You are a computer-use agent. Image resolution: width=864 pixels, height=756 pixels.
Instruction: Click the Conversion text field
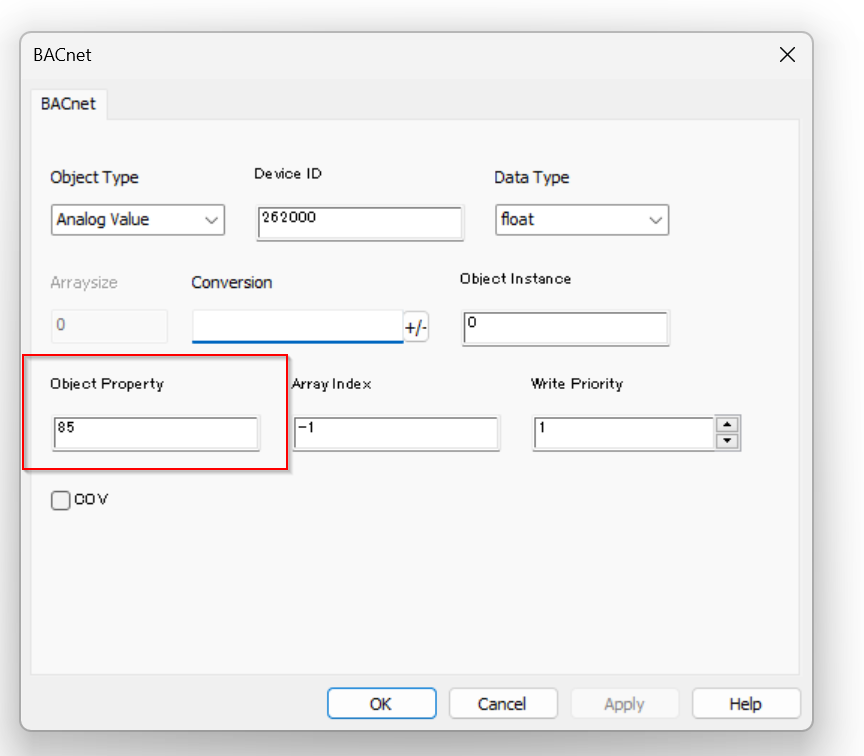point(298,326)
